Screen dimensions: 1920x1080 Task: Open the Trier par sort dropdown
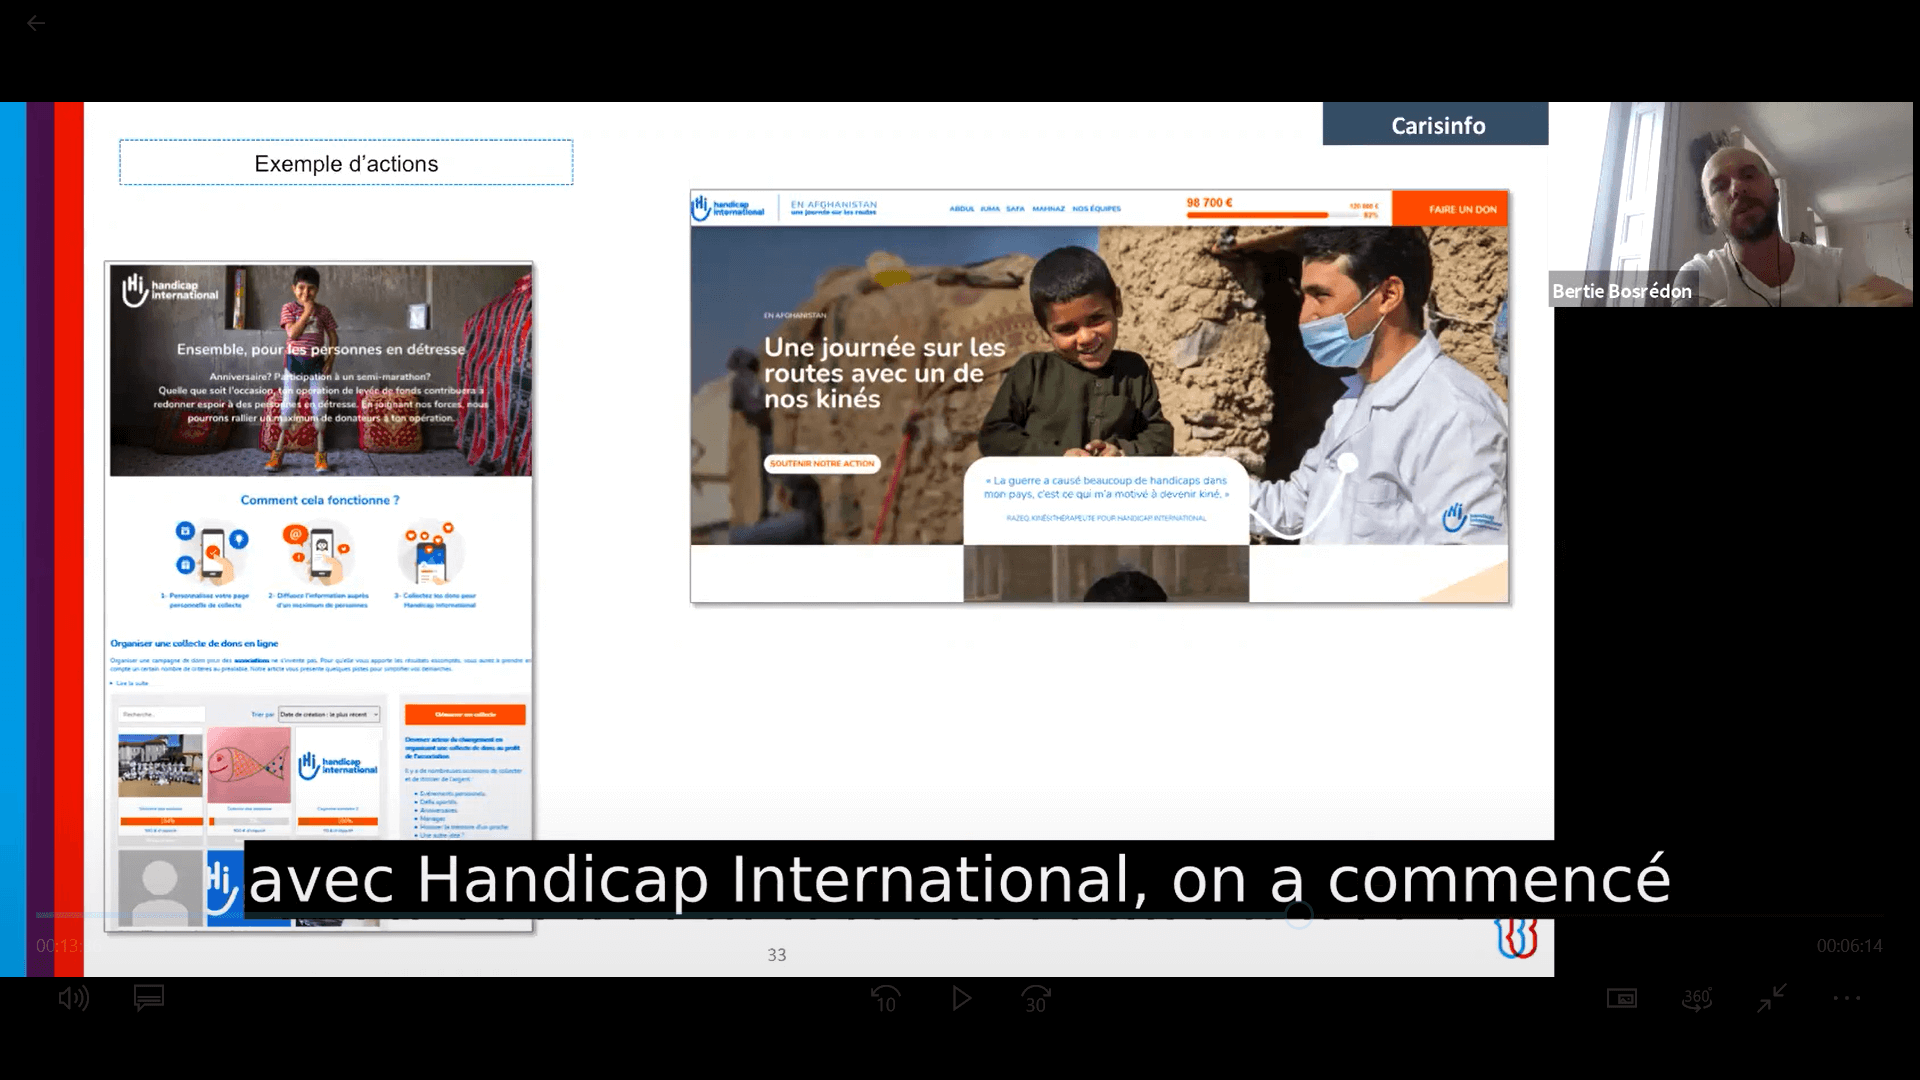[329, 714]
